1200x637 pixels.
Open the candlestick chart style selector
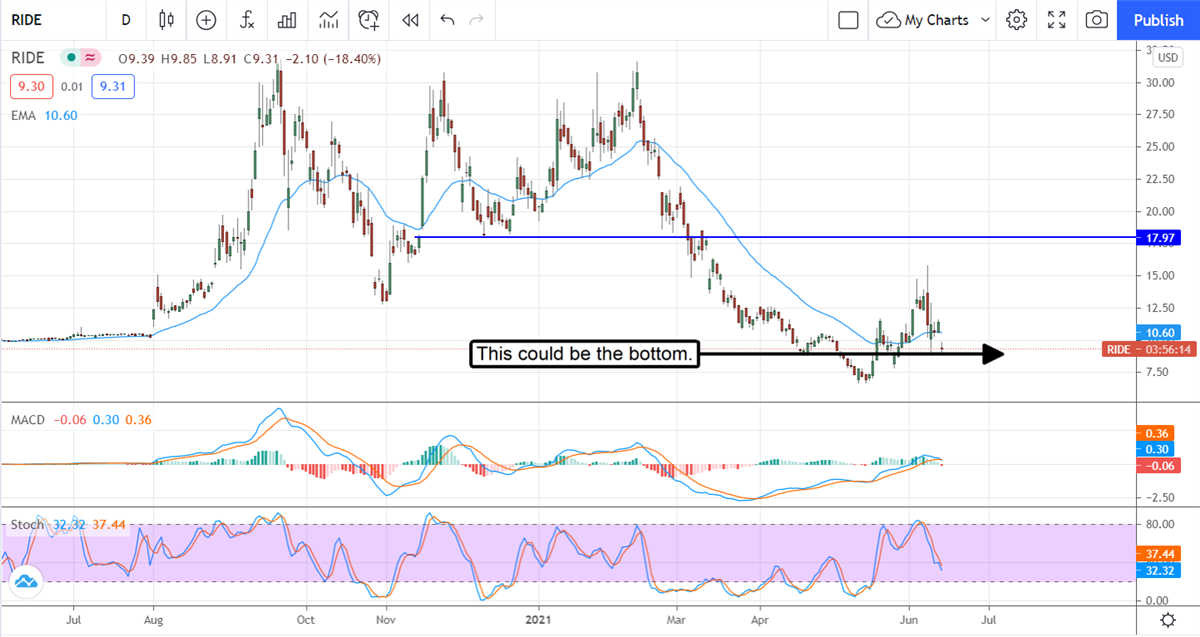pyautogui.click(x=166, y=20)
